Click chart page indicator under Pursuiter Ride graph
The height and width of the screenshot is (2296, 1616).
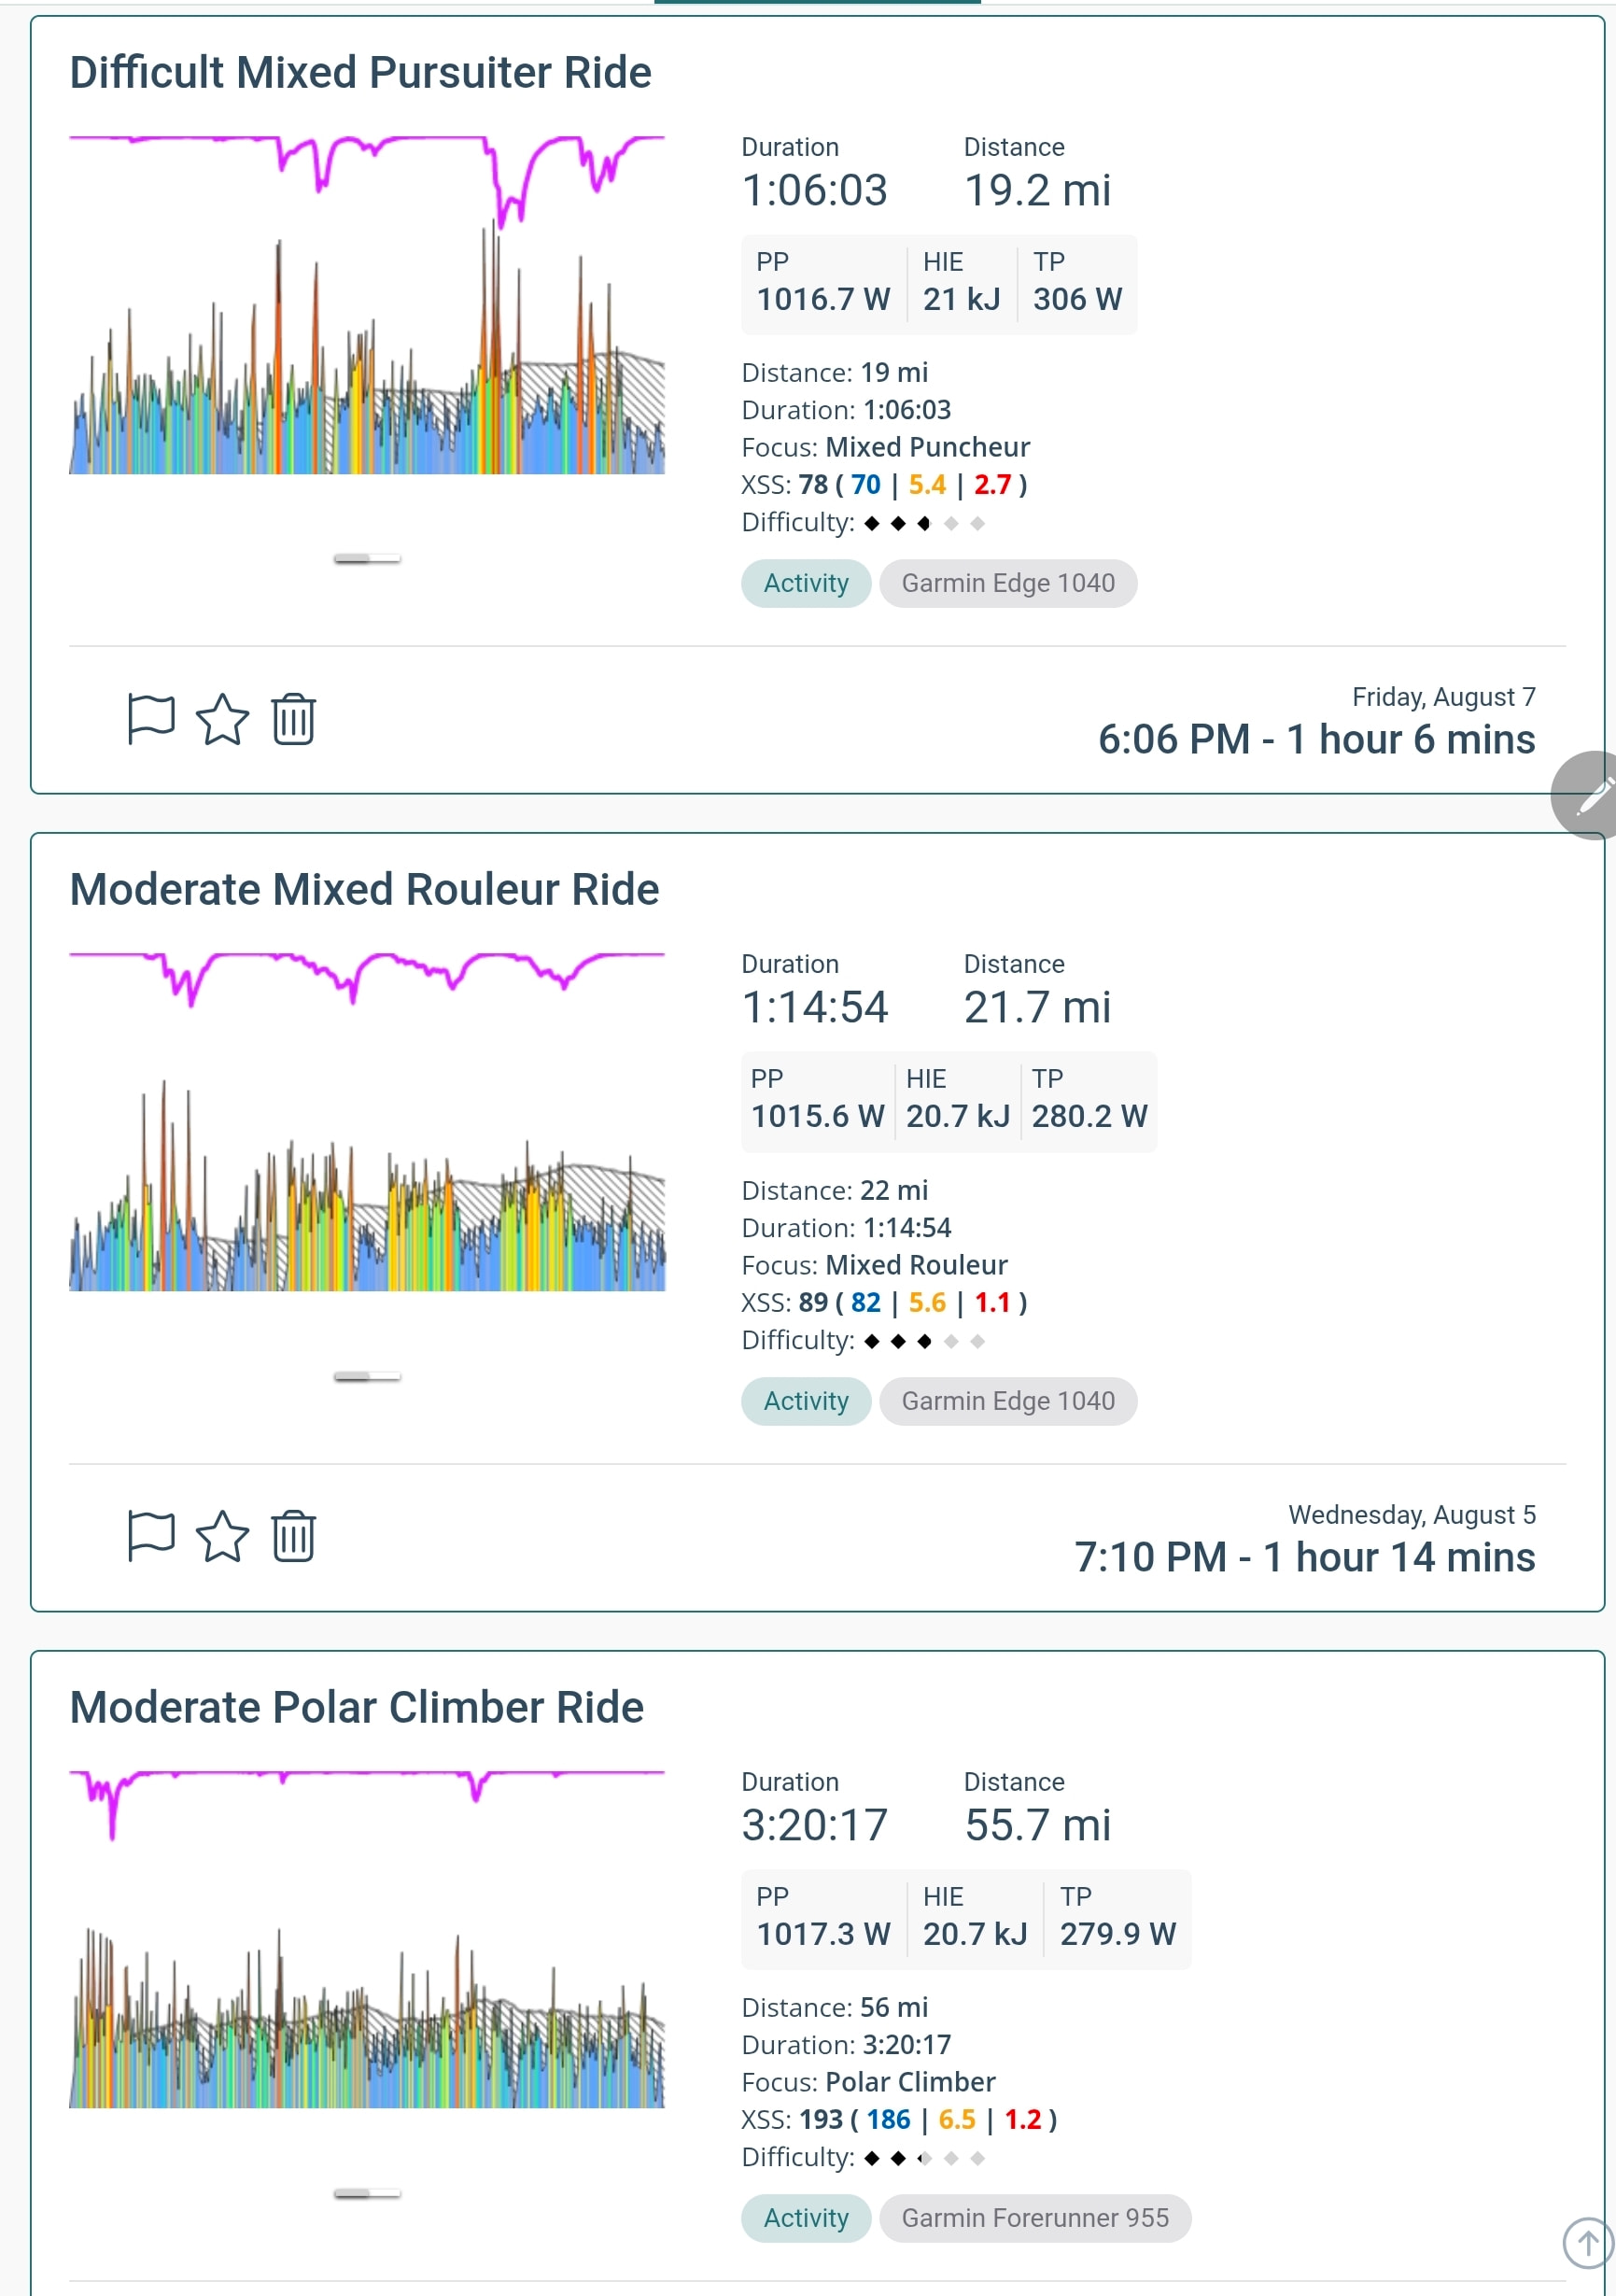[367, 559]
